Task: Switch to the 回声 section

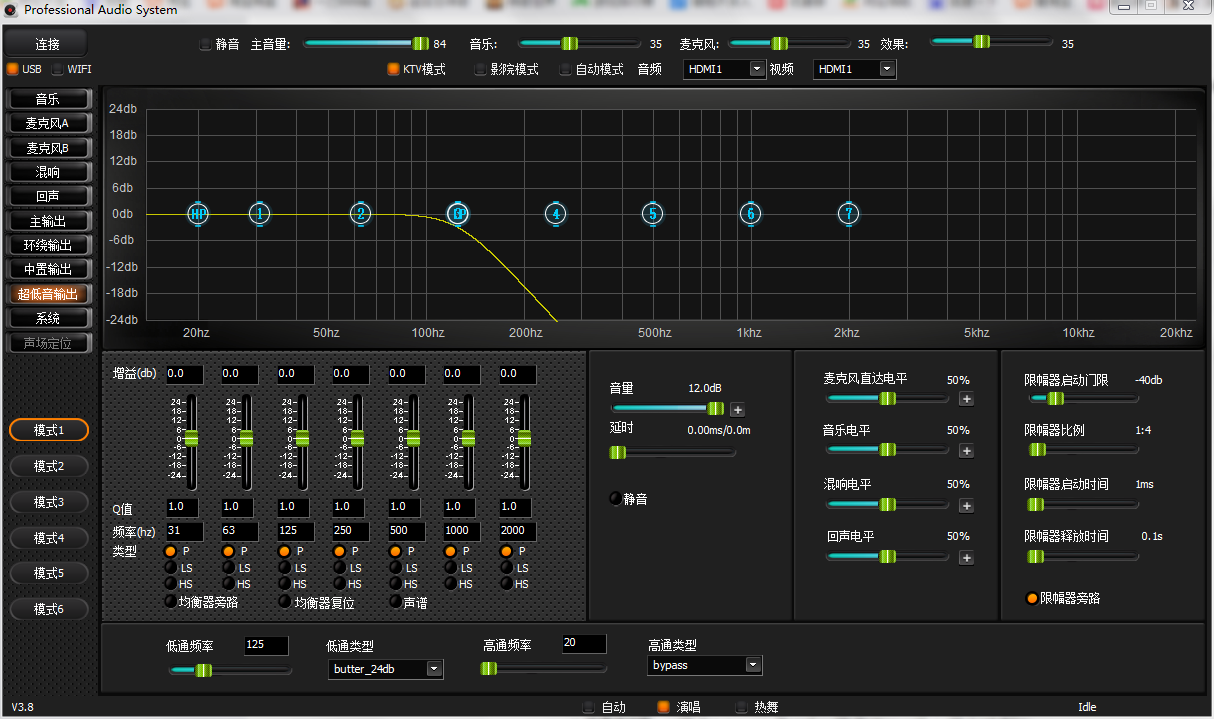Action: [x=48, y=196]
